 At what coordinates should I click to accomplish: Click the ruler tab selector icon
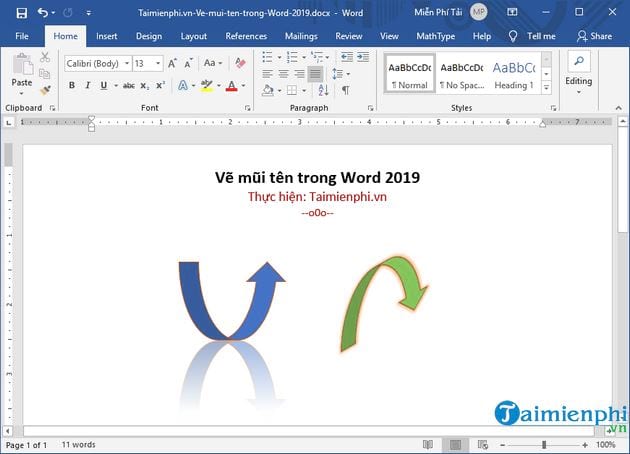(9, 122)
